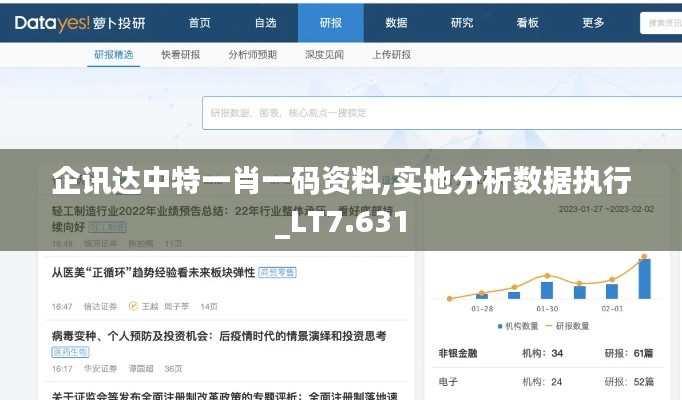The height and width of the screenshot is (400, 682).
Task: Select the 分析师预期 sub-tab
Action: pyautogui.click(x=252, y=55)
